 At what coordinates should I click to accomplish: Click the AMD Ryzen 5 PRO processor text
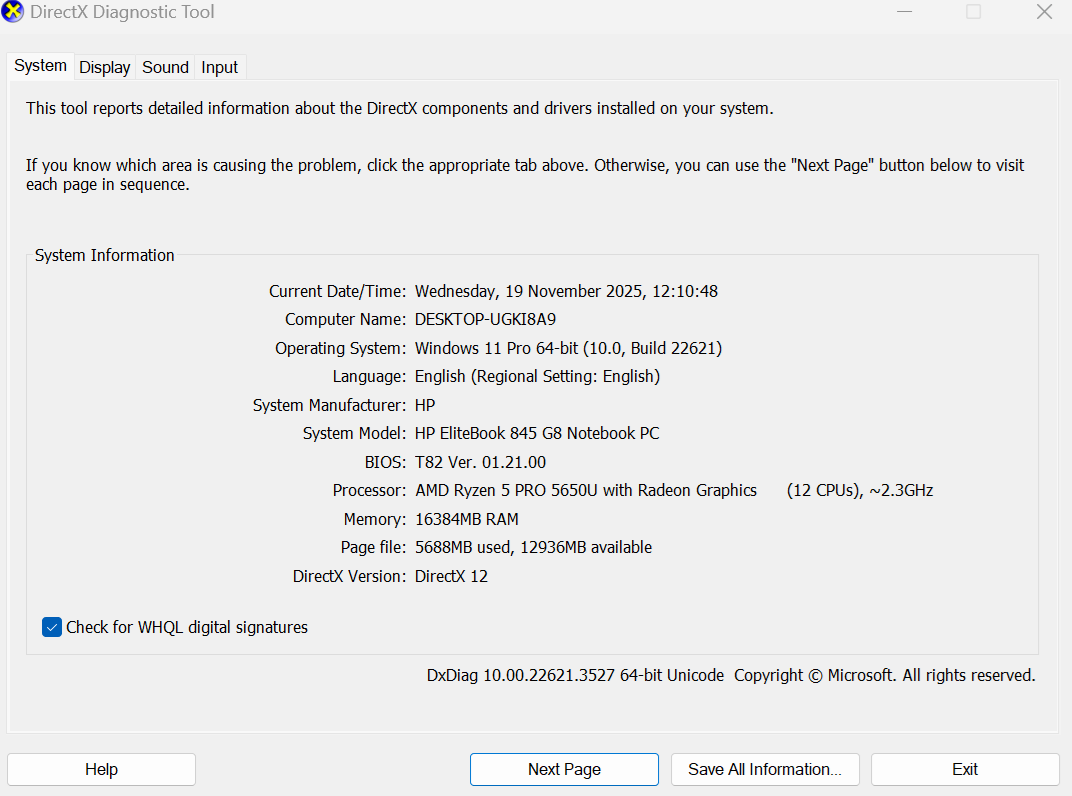pos(585,490)
